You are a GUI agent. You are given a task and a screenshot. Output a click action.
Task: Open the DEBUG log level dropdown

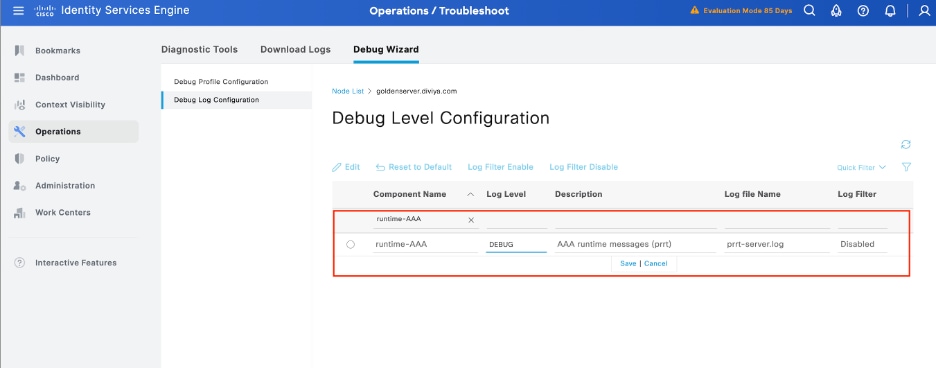(516, 244)
